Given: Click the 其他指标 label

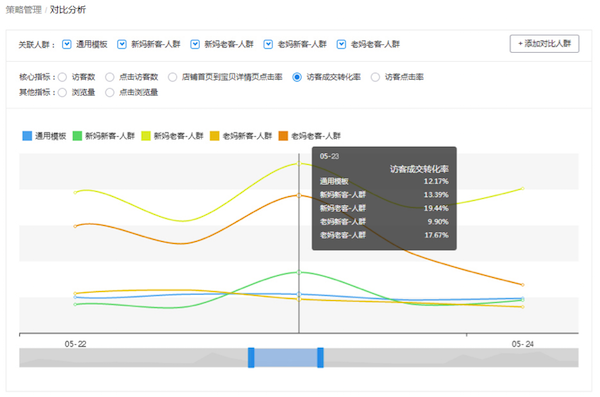Looking at the screenshot, I should point(37,92).
